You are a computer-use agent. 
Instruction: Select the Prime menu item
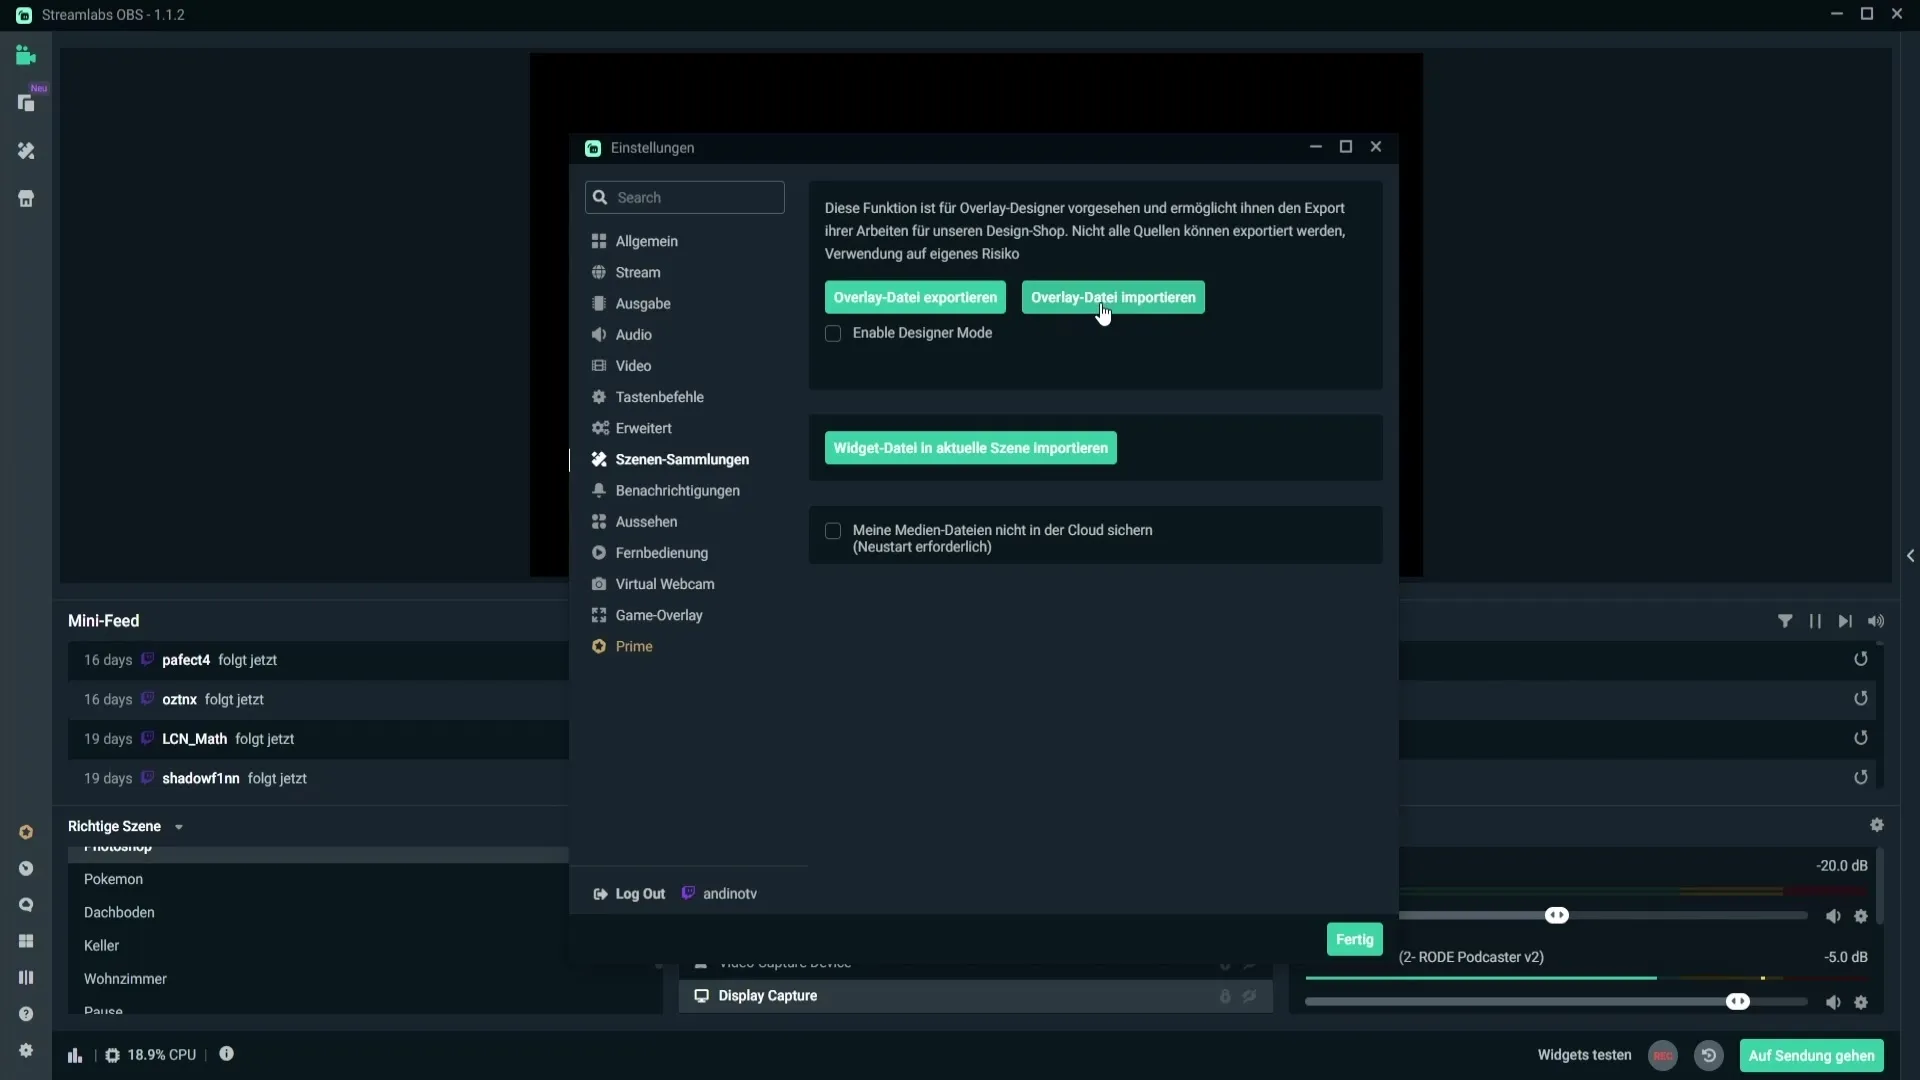pos(634,646)
